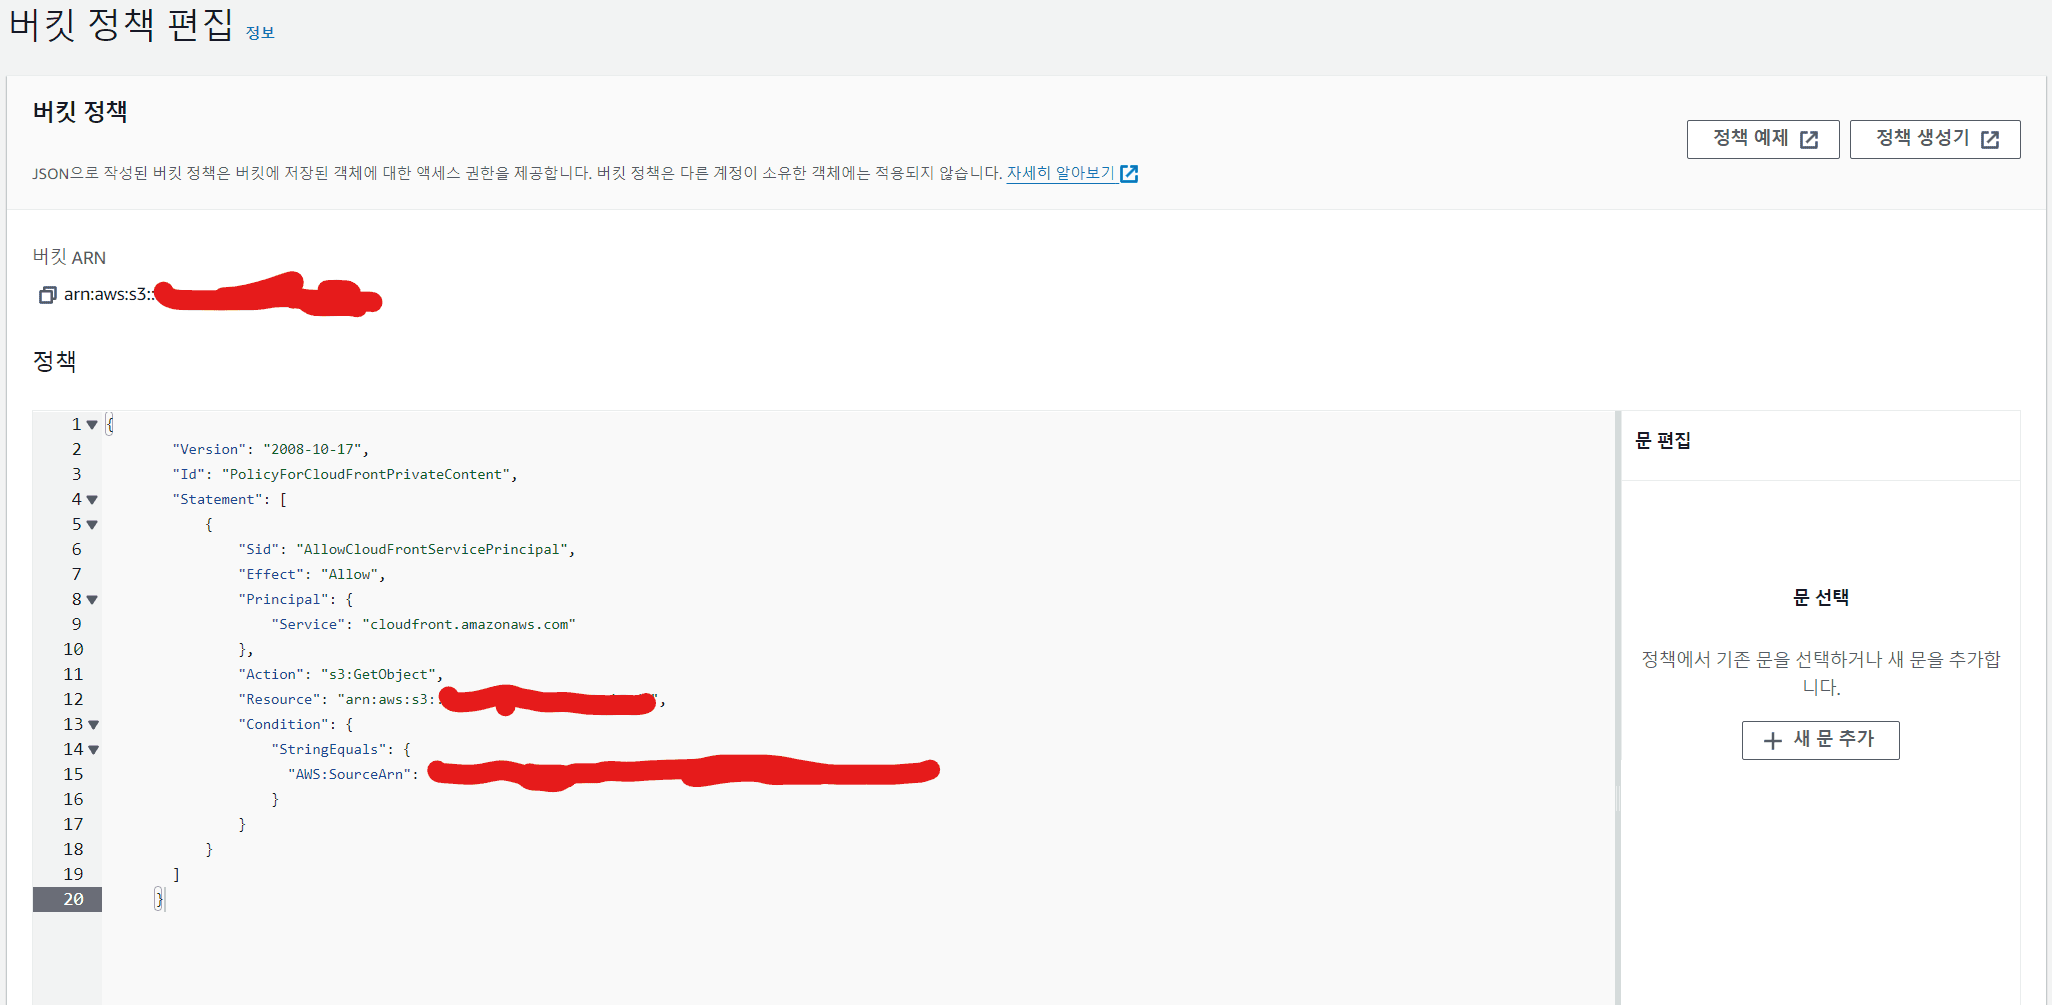Click external link icon beside 자세히 알아보기
The image size is (2052, 1005).
(1129, 174)
